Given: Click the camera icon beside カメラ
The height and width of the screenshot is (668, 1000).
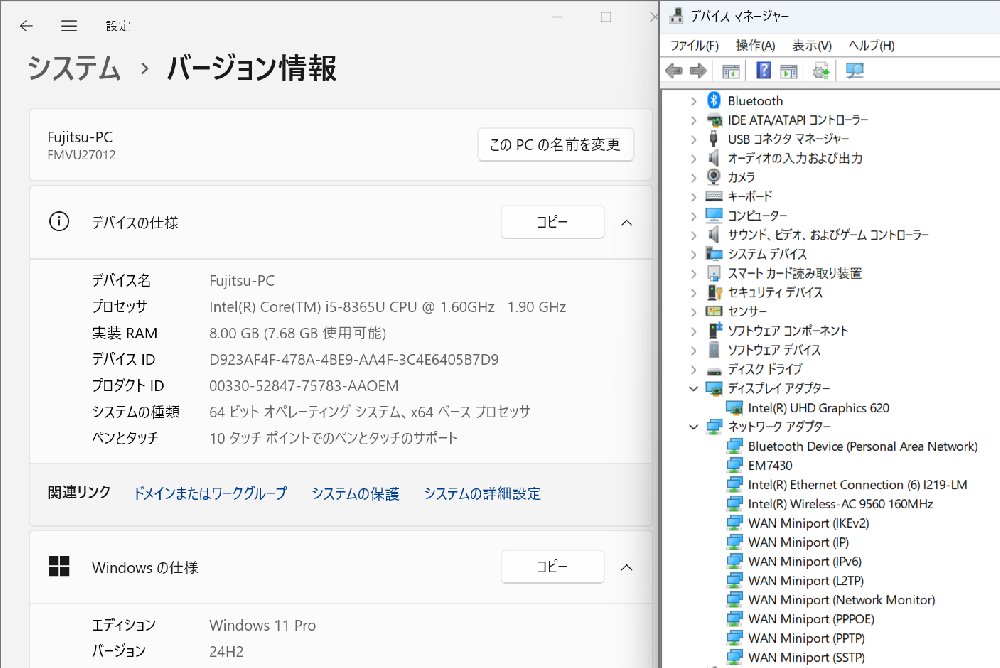Looking at the screenshot, I should 714,177.
